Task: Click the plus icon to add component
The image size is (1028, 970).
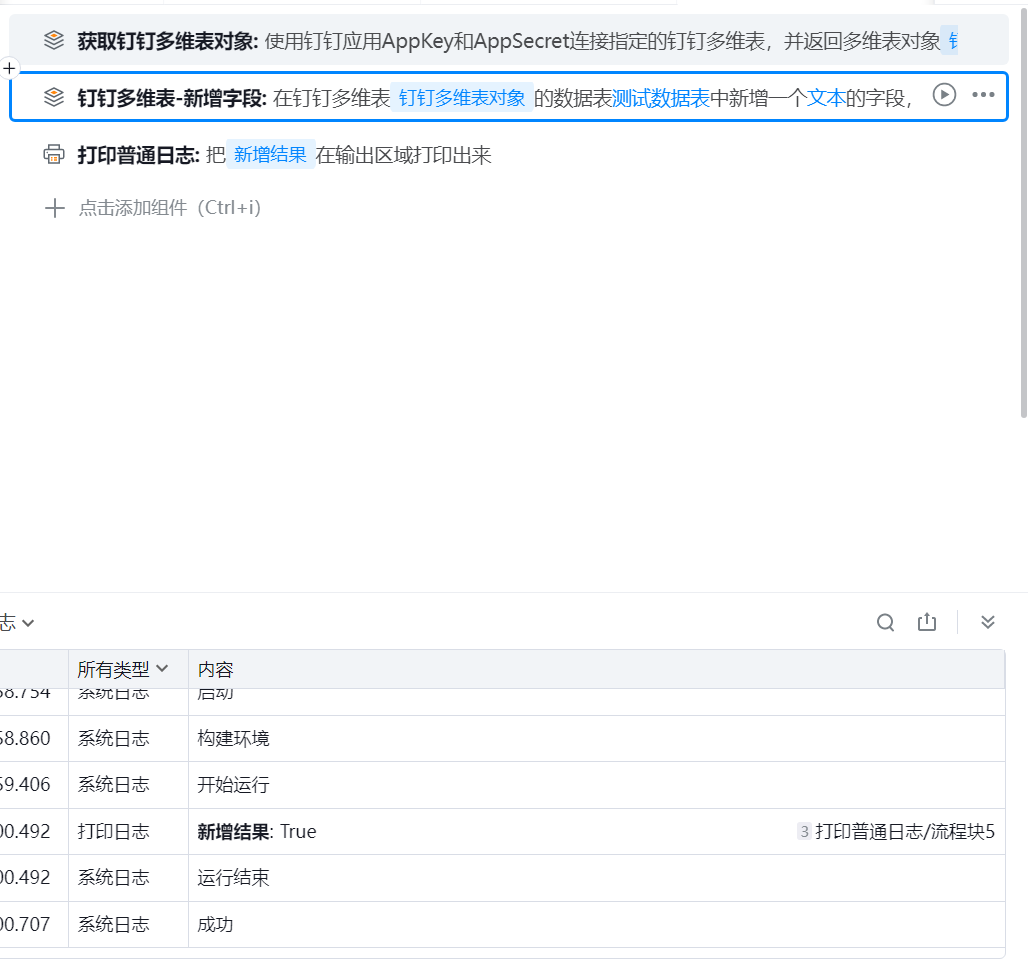Action: tap(55, 208)
